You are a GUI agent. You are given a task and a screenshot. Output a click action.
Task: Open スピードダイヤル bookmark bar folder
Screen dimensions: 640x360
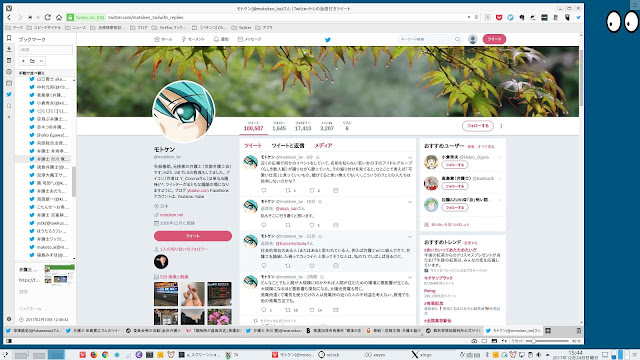(44, 28)
